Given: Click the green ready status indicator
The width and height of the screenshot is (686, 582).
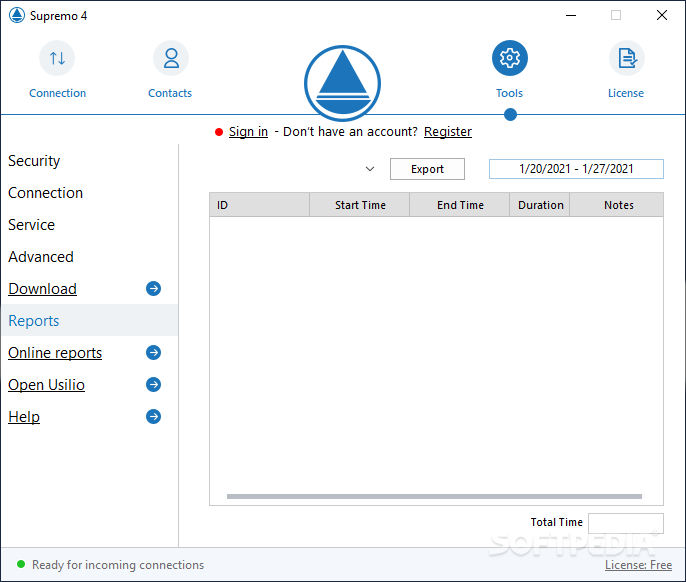Looking at the screenshot, I should click(21, 564).
